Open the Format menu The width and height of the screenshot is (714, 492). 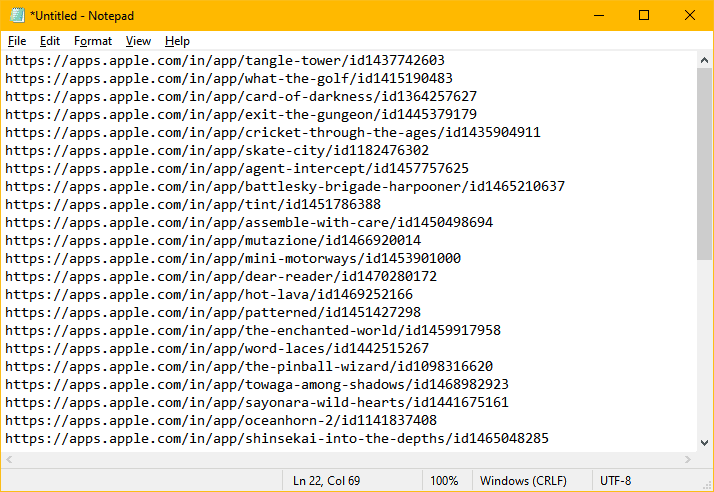click(x=93, y=41)
